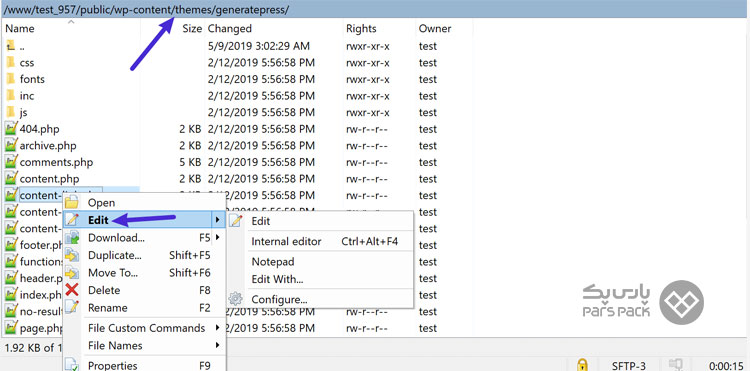Choose Properties from the context menu
Image resolution: width=750 pixels, height=371 pixels.
(x=112, y=365)
